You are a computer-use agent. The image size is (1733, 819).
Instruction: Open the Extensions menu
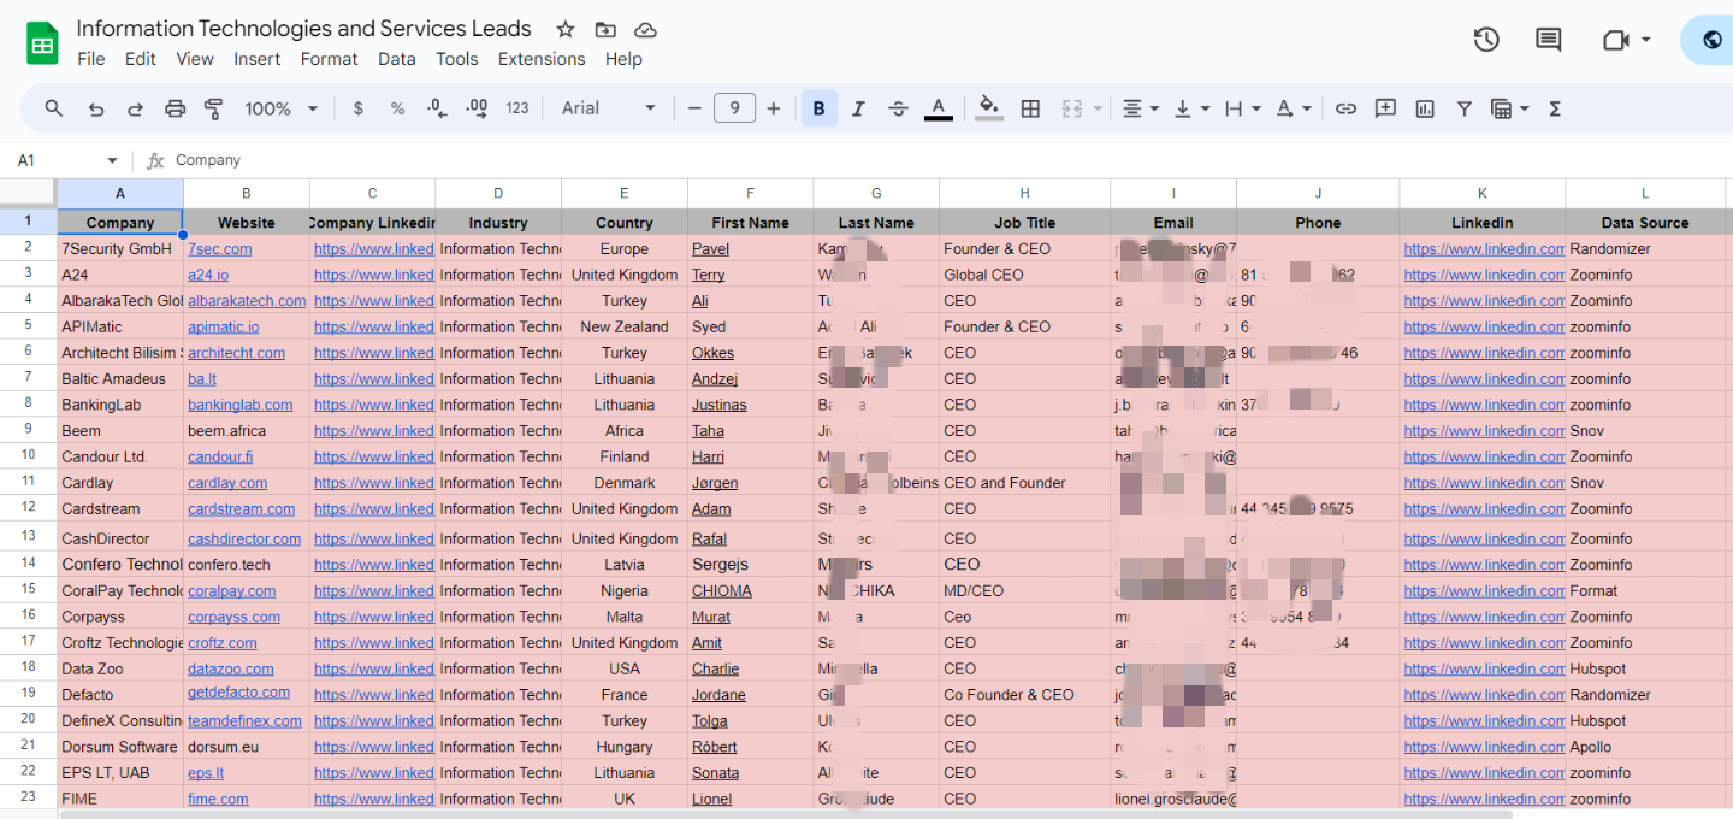(x=542, y=59)
